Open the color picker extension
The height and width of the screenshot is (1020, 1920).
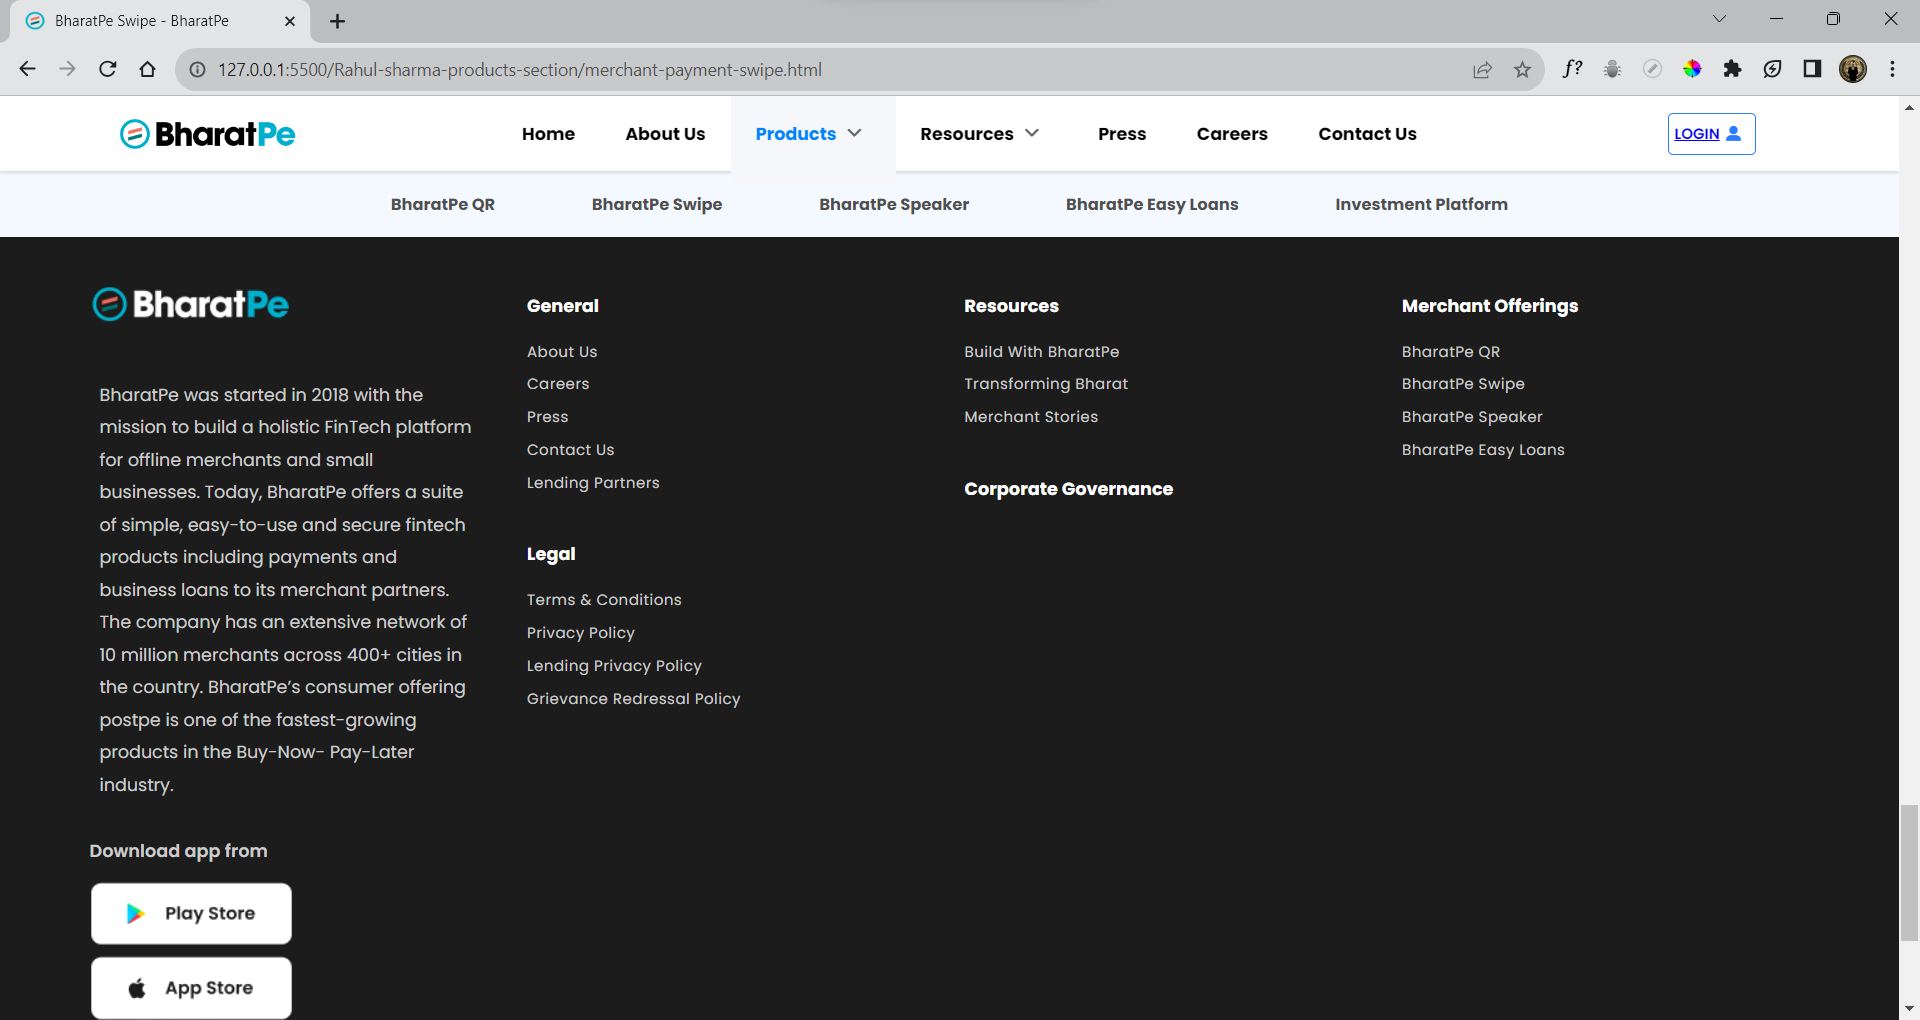pos(1692,69)
